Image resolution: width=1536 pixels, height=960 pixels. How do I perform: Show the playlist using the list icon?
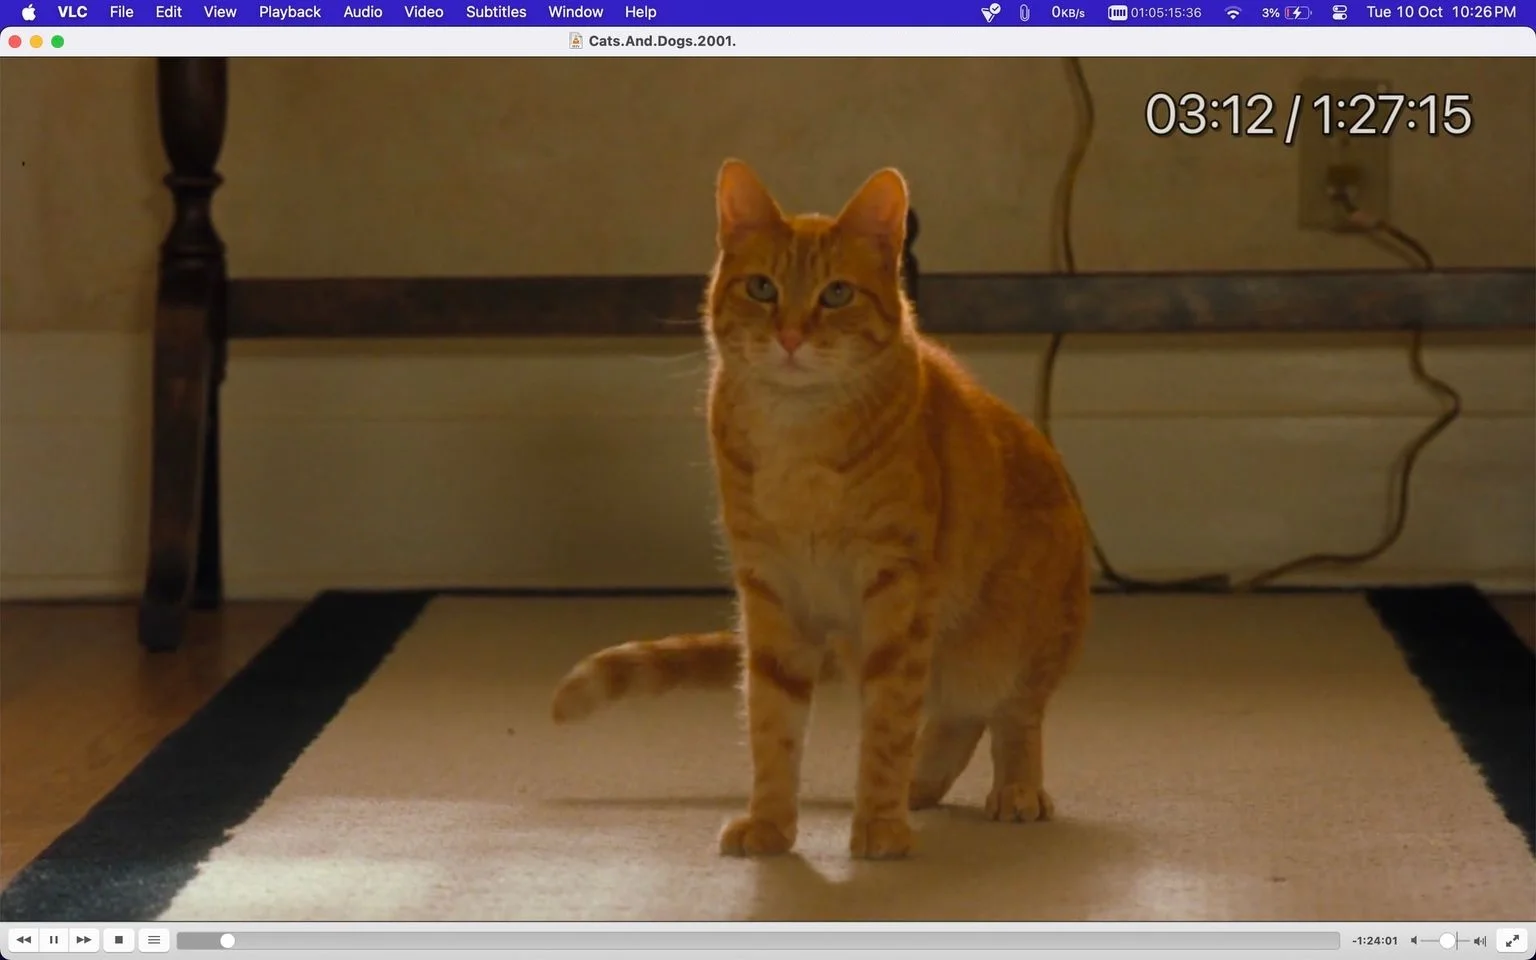tap(154, 940)
